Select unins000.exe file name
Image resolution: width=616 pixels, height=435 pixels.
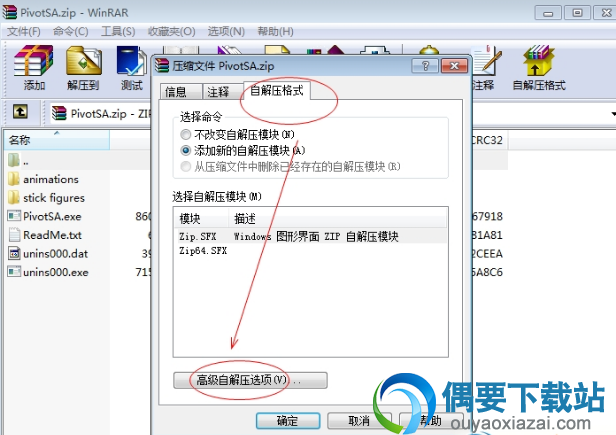tap(55, 272)
